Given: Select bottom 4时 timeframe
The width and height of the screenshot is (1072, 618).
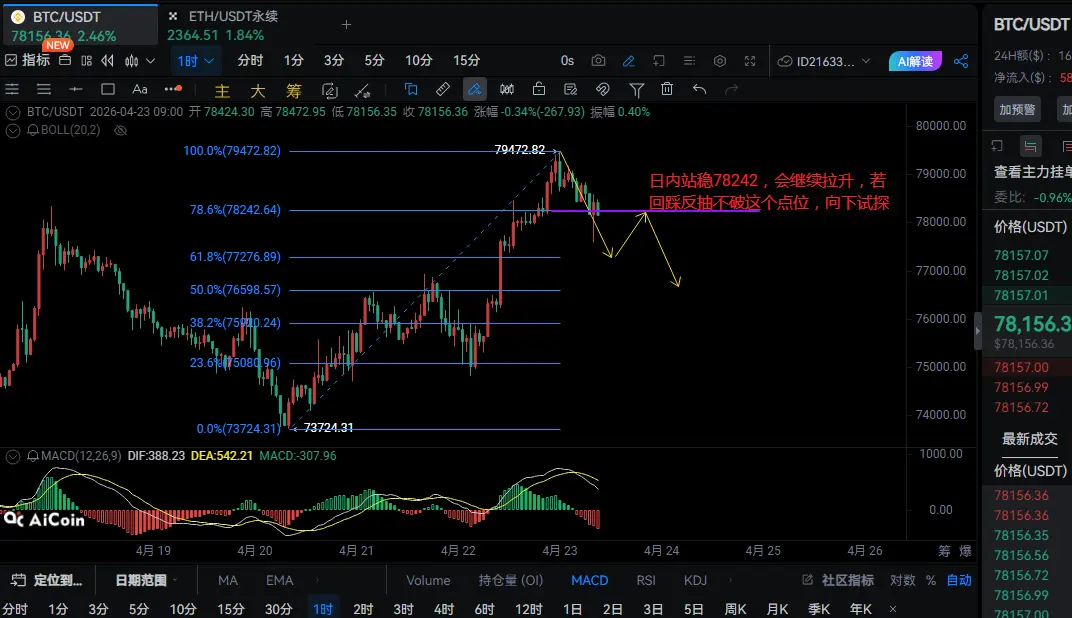Looking at the screenshot, I should [444, 609].
